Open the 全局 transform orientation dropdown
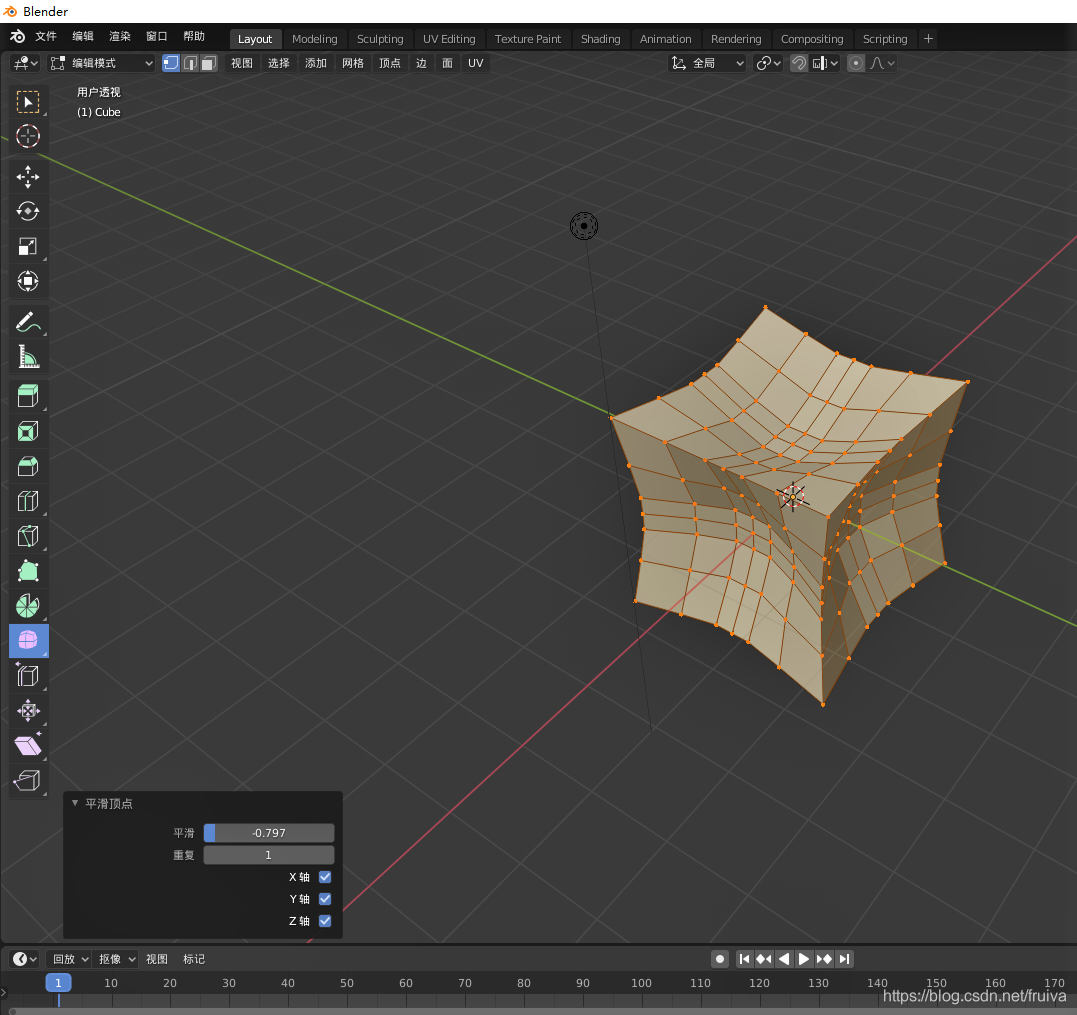 707,63
